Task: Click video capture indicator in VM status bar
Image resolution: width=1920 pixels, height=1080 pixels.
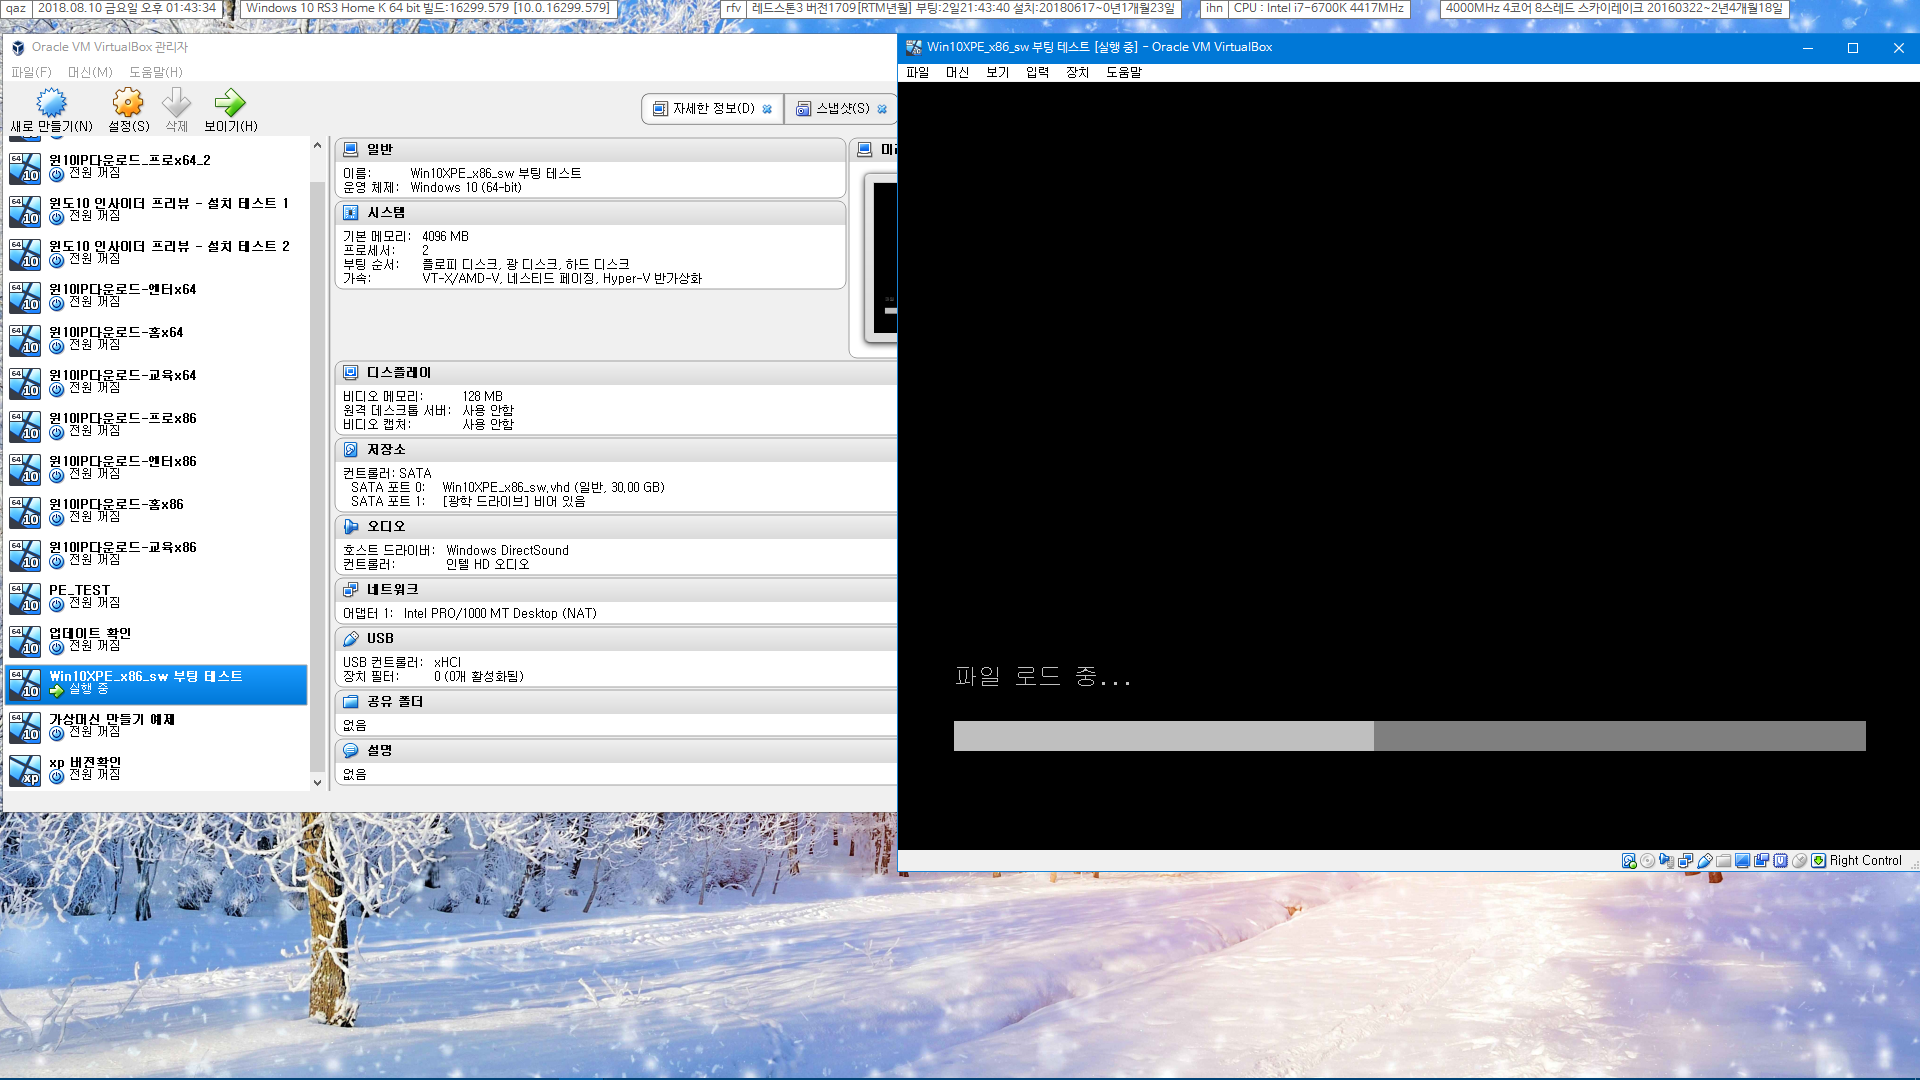Action: pyautogui.click(x=1761, y=860)
